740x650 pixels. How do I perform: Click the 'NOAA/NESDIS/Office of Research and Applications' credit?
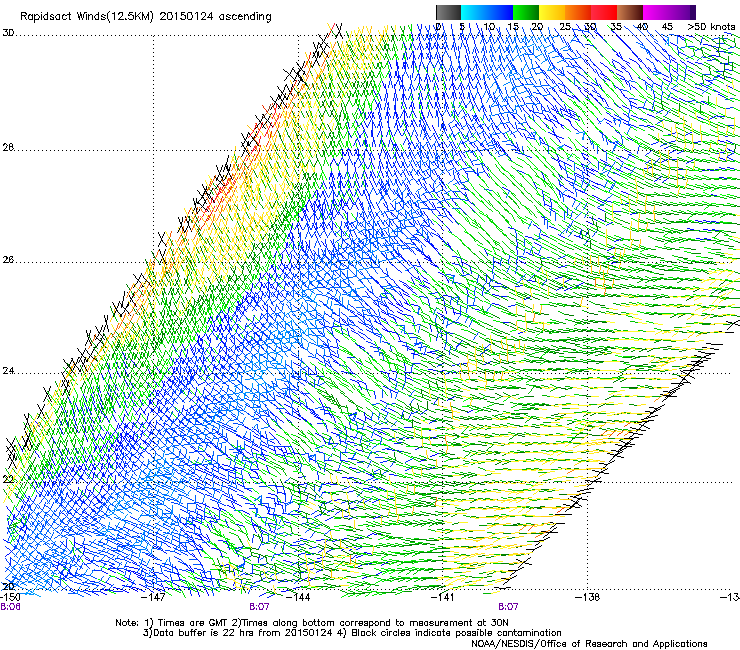point(589,643)
